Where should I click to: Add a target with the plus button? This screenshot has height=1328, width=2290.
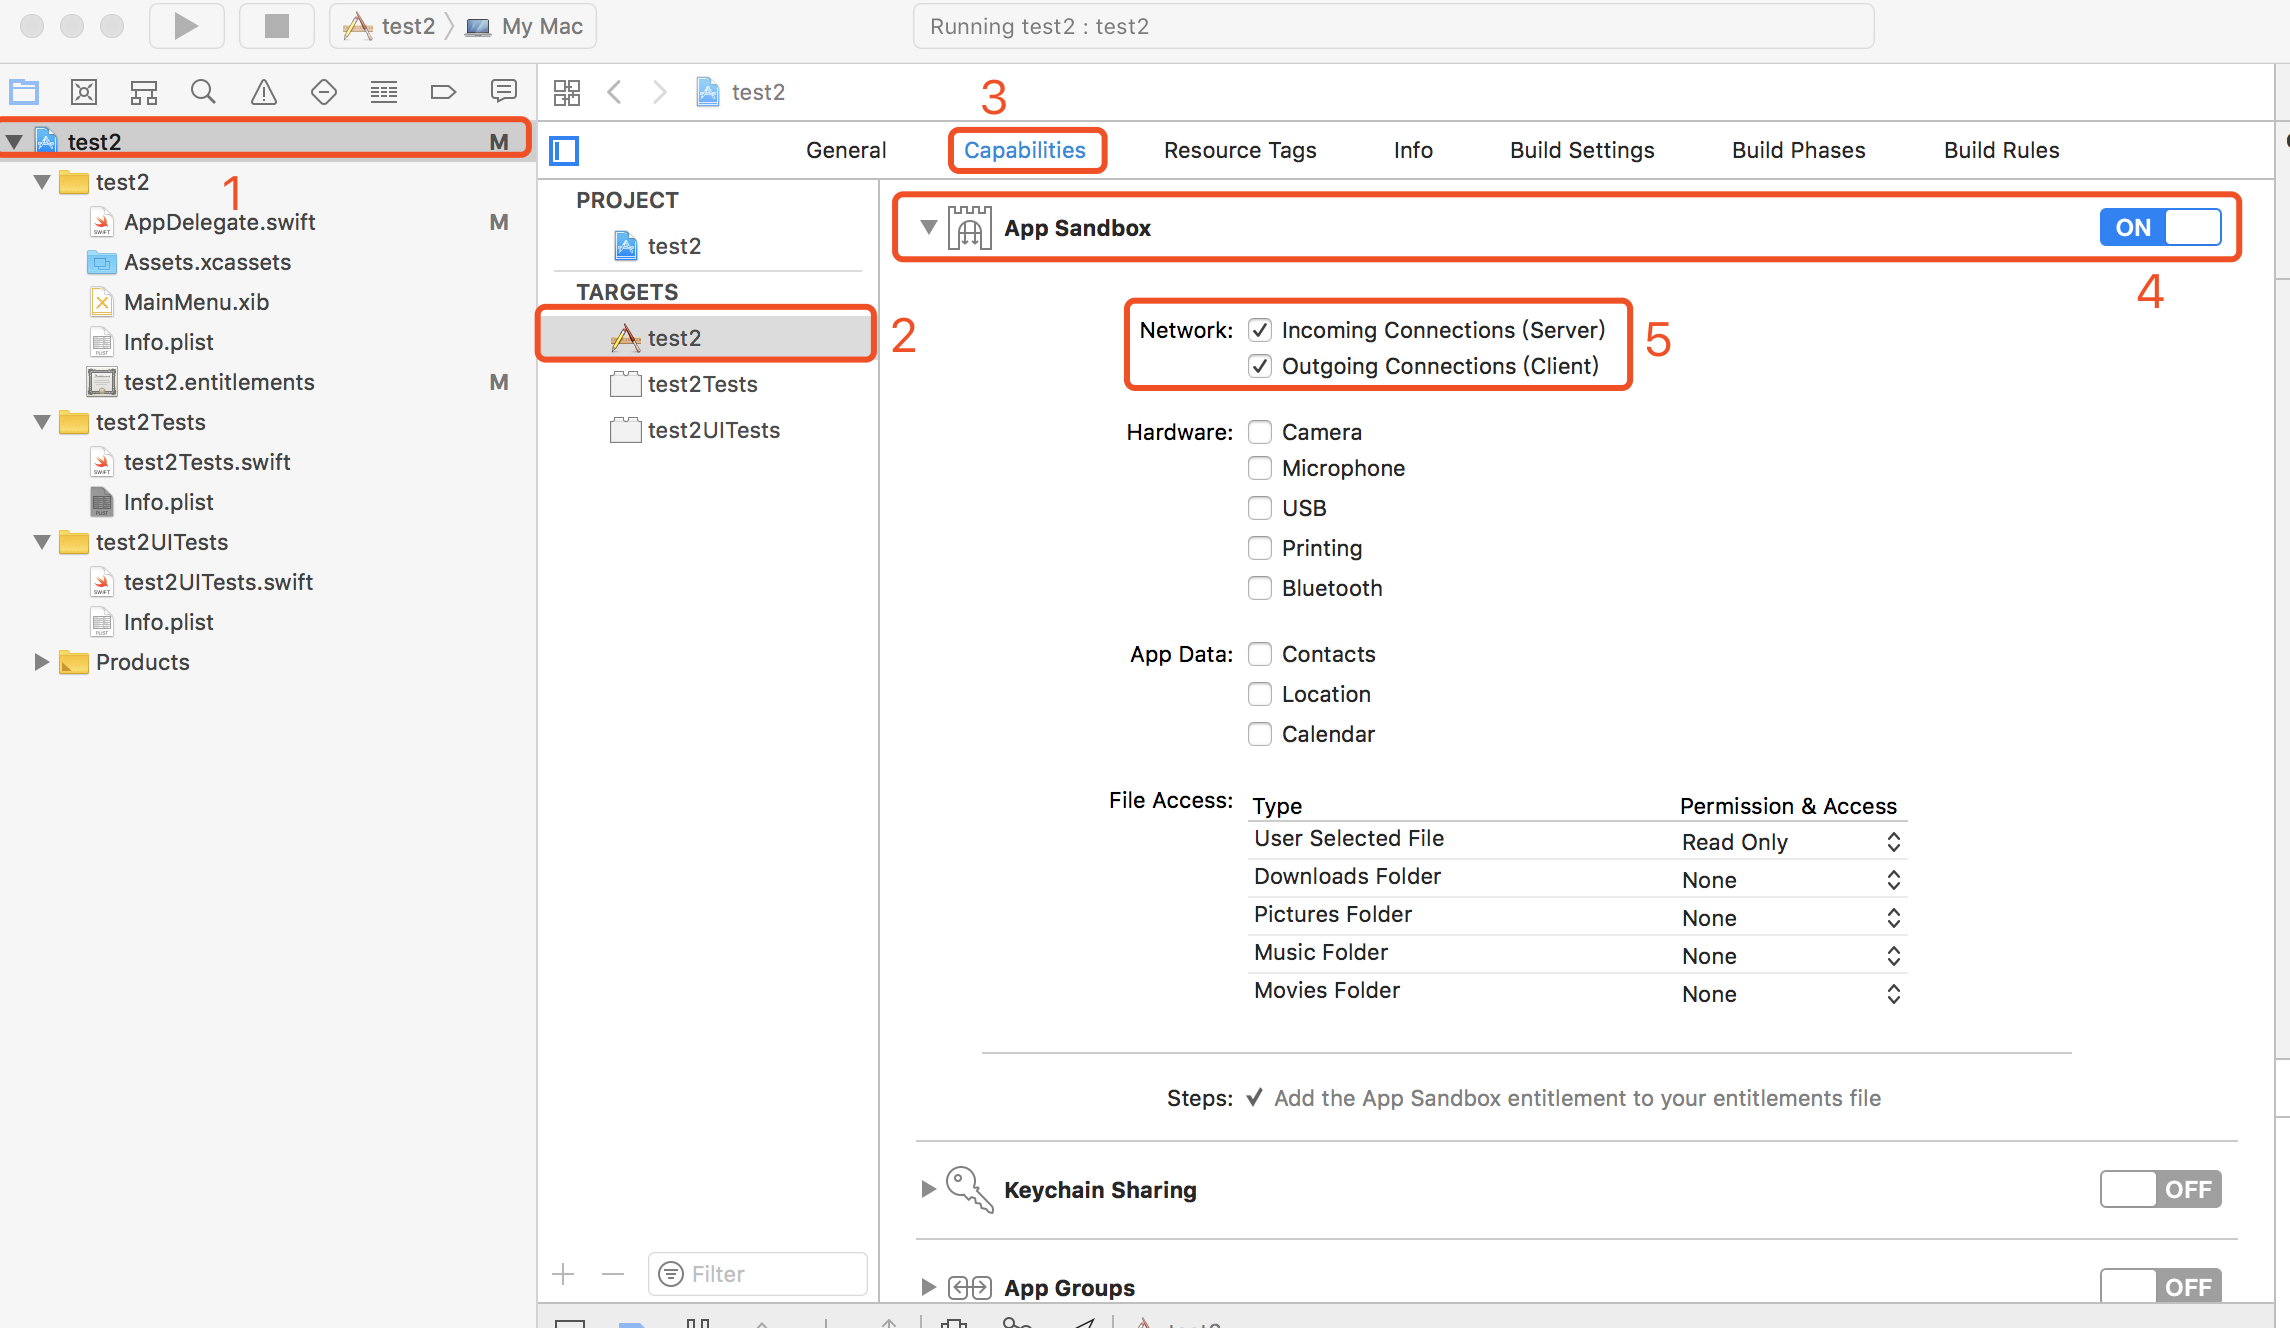(x=564, y=1274)
